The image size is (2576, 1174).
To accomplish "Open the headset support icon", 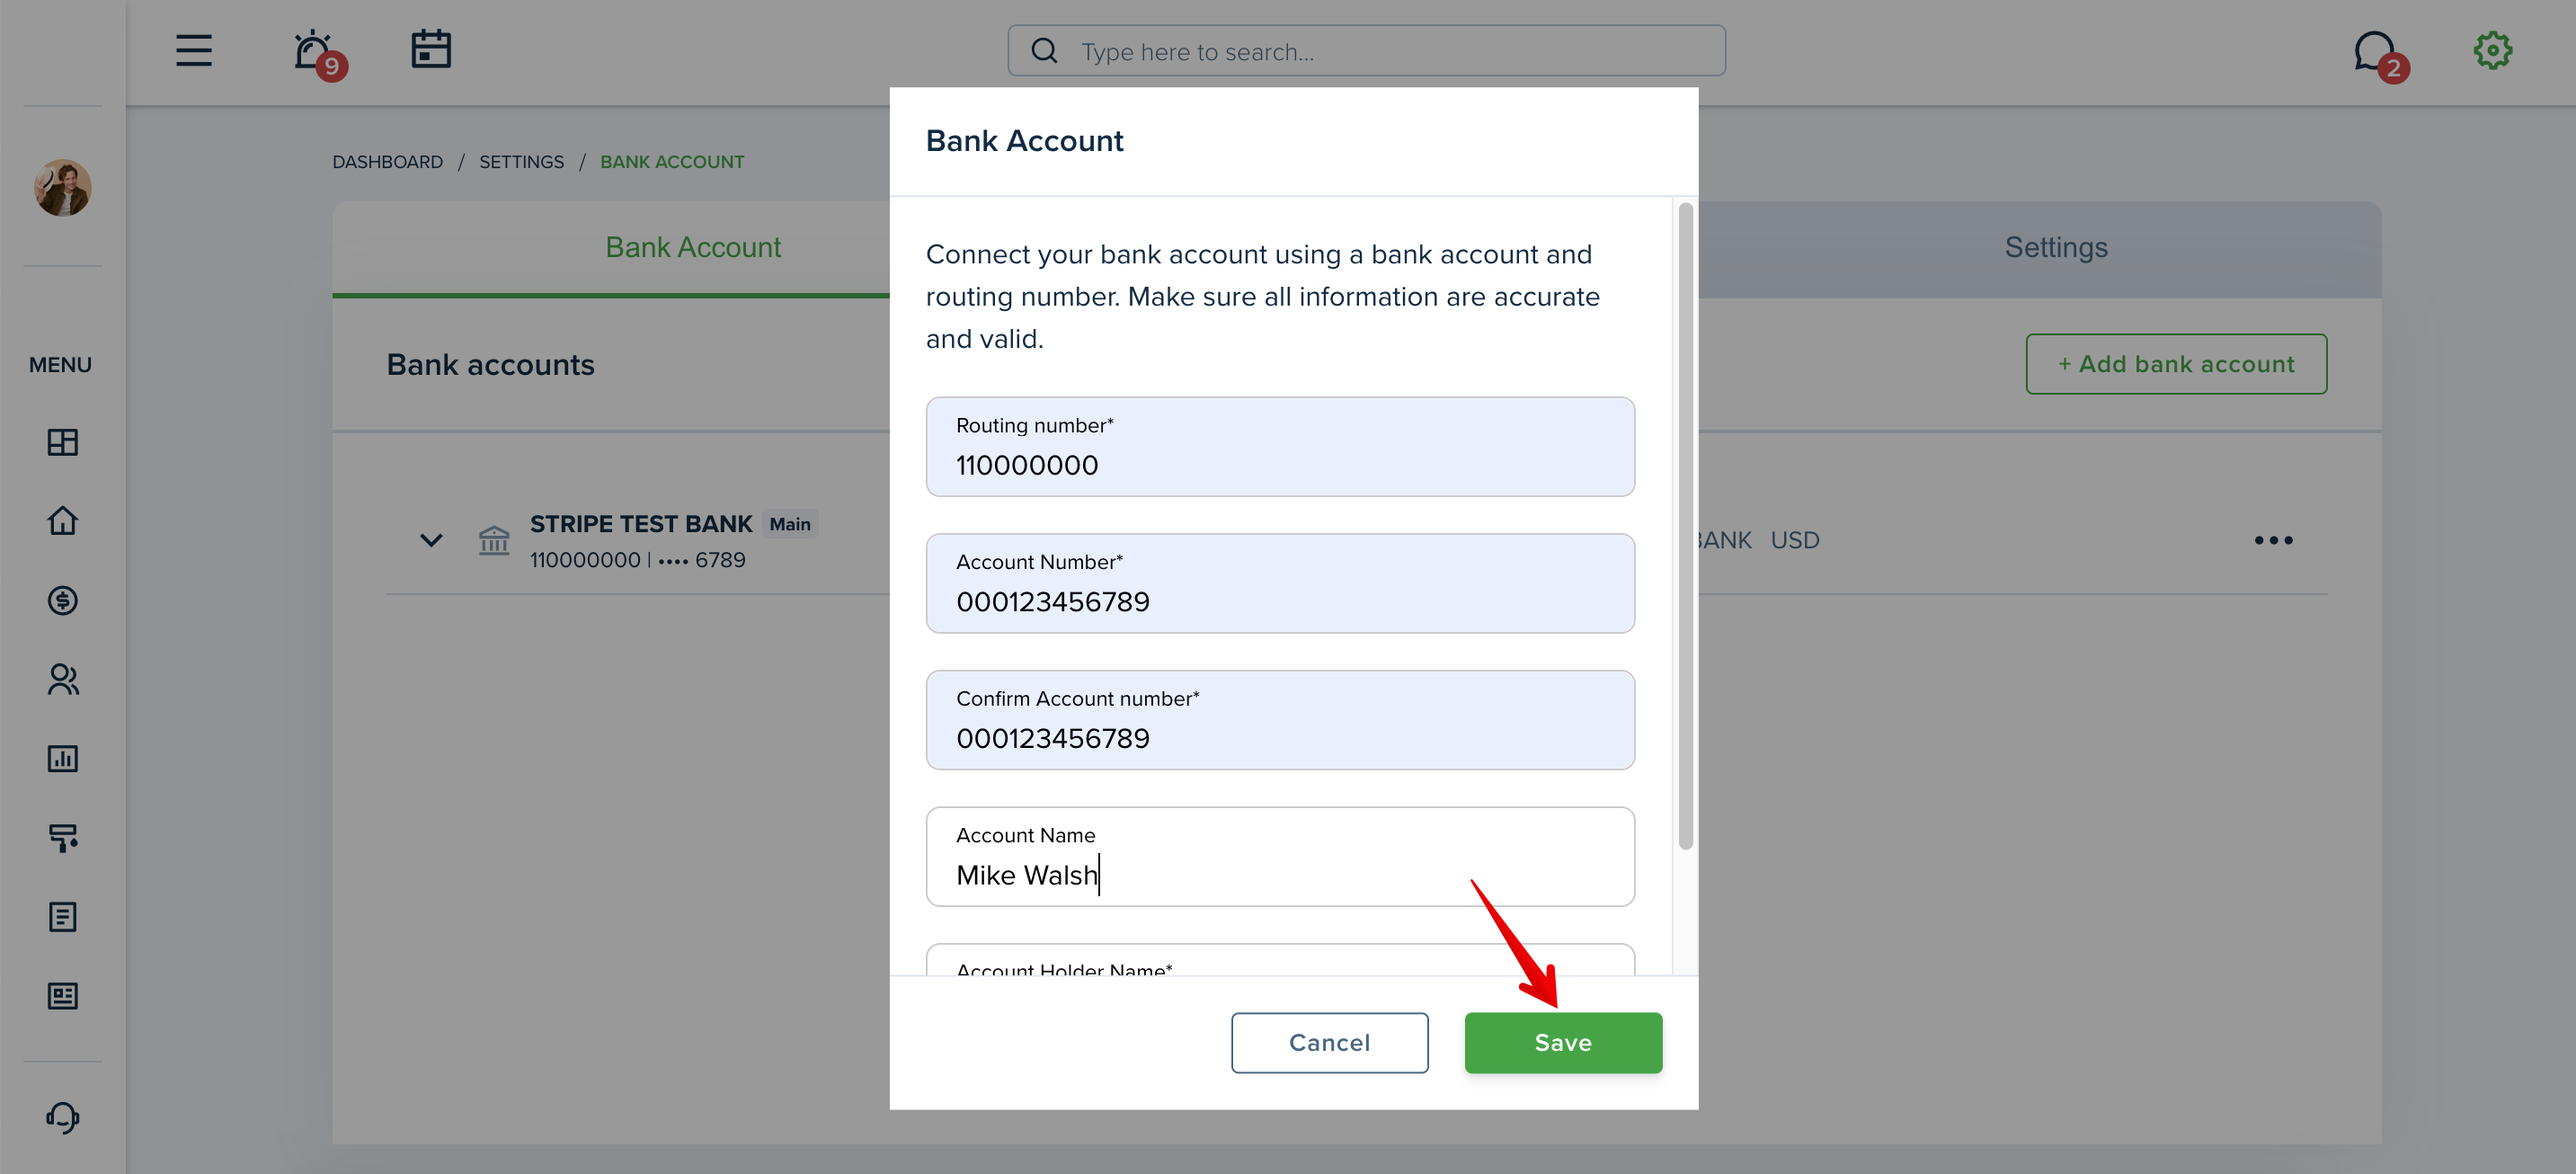I will 62,1117.
